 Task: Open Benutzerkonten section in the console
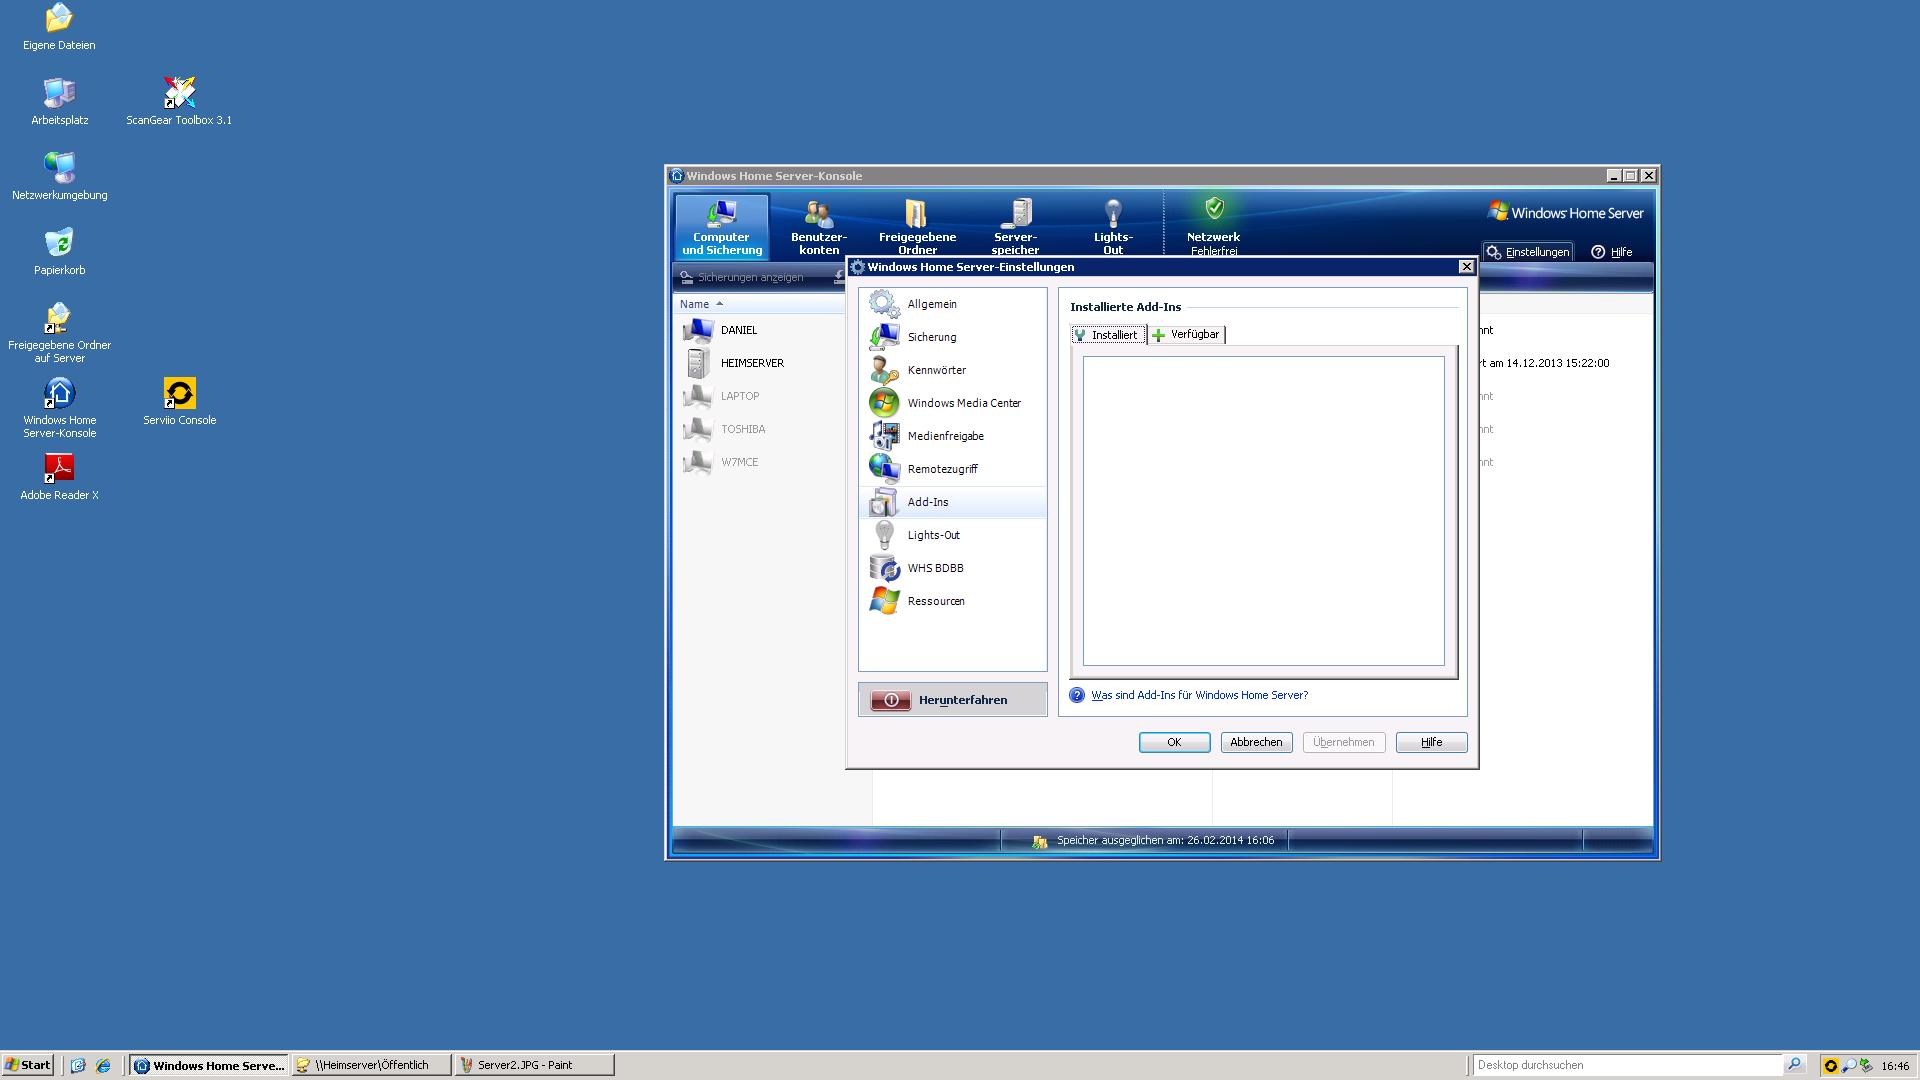click(818, 227)
